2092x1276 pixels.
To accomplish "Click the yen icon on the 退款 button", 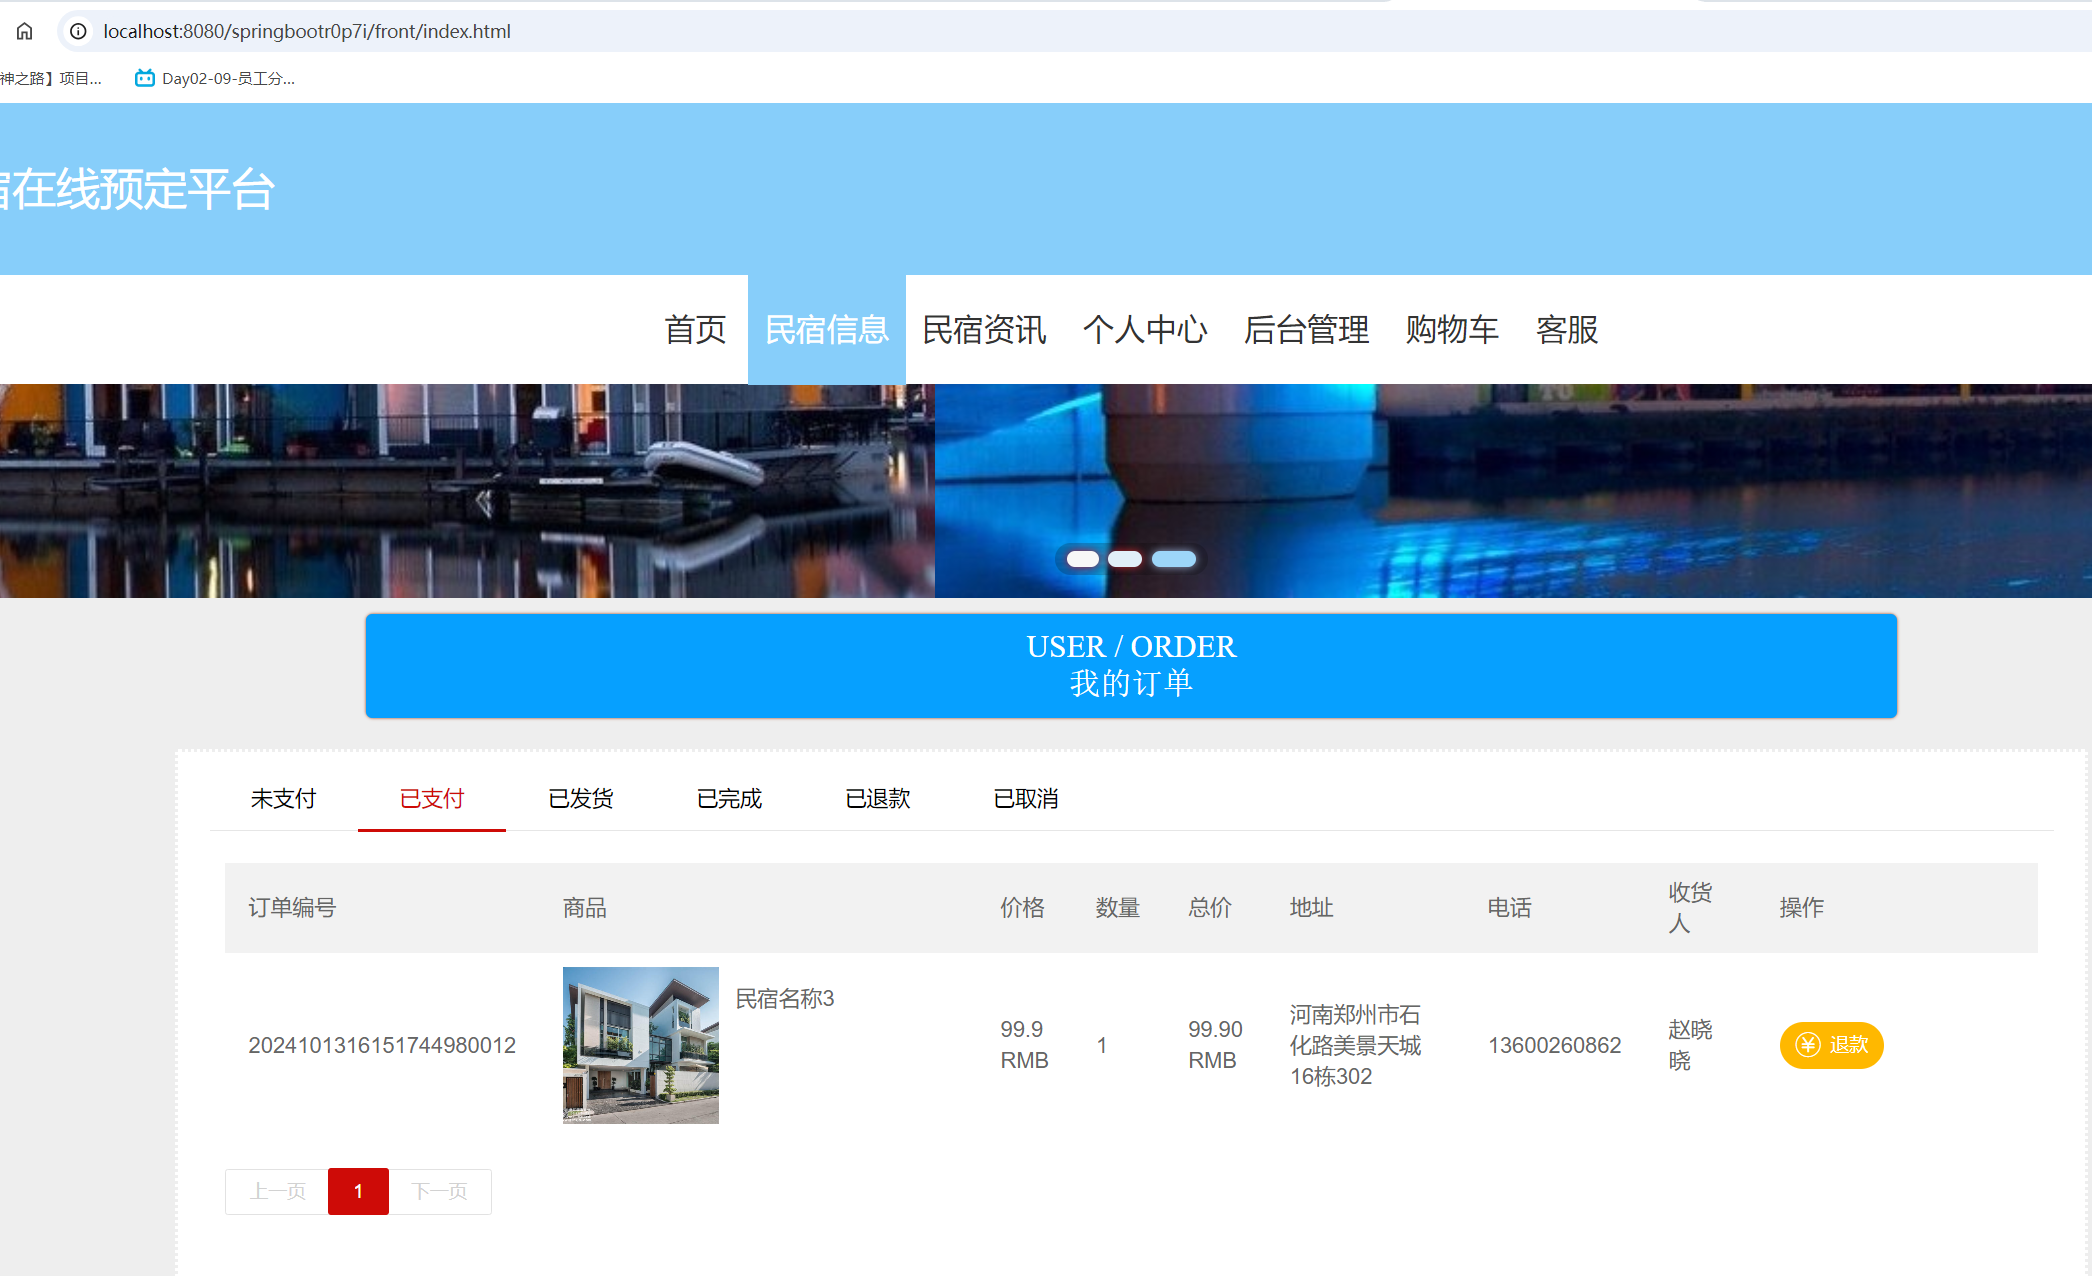I will 1808,1045.
